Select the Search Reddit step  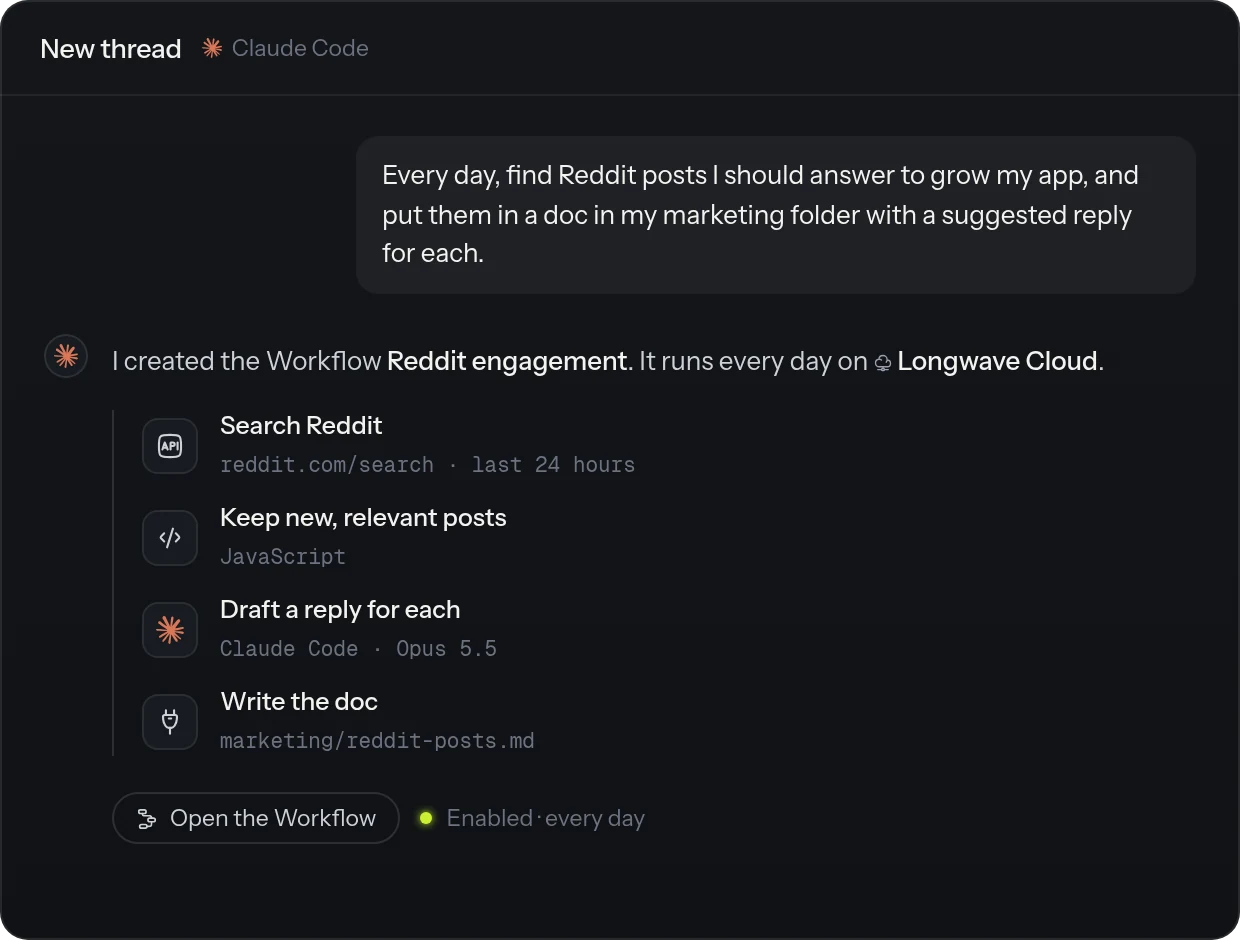coord(301,425)
